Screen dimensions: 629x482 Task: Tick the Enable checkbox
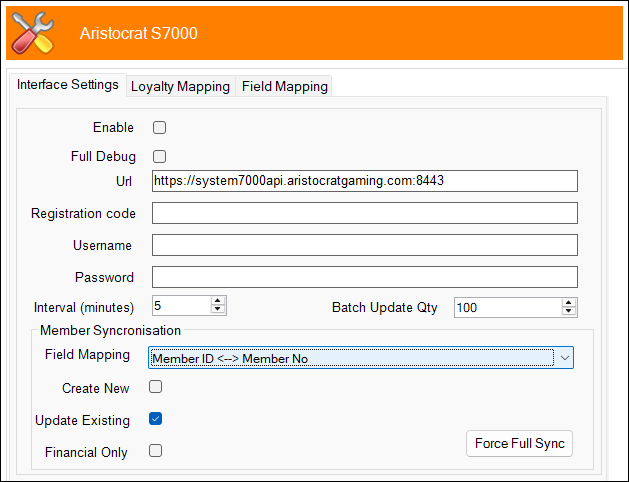coord(159,128)
